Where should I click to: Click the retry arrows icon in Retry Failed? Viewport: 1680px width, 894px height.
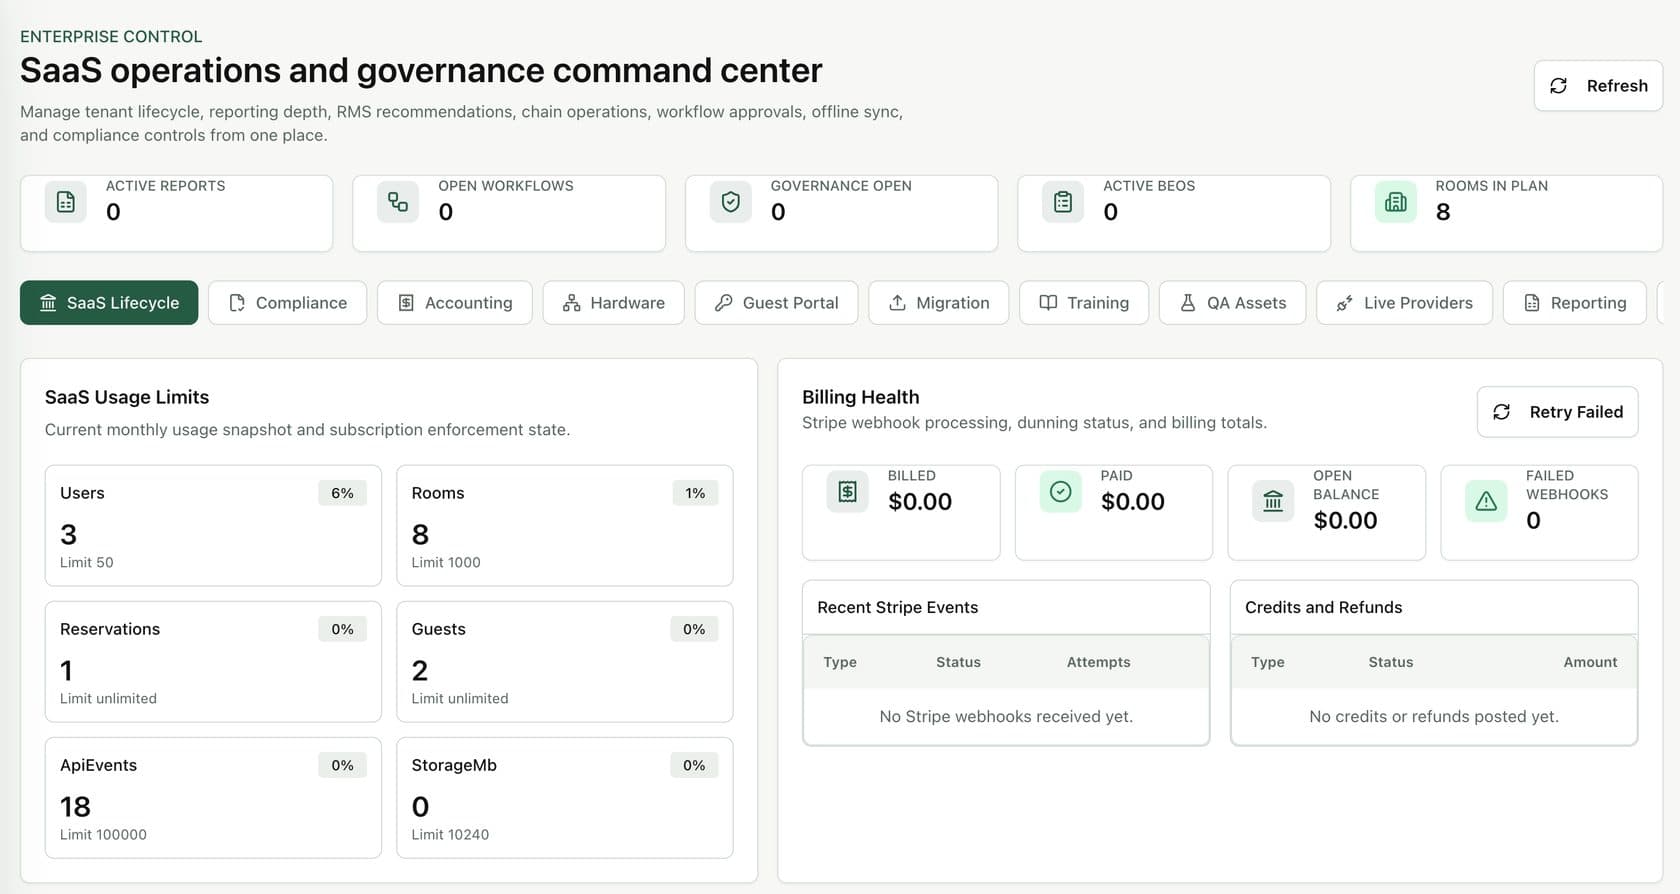coord(1502,412)
